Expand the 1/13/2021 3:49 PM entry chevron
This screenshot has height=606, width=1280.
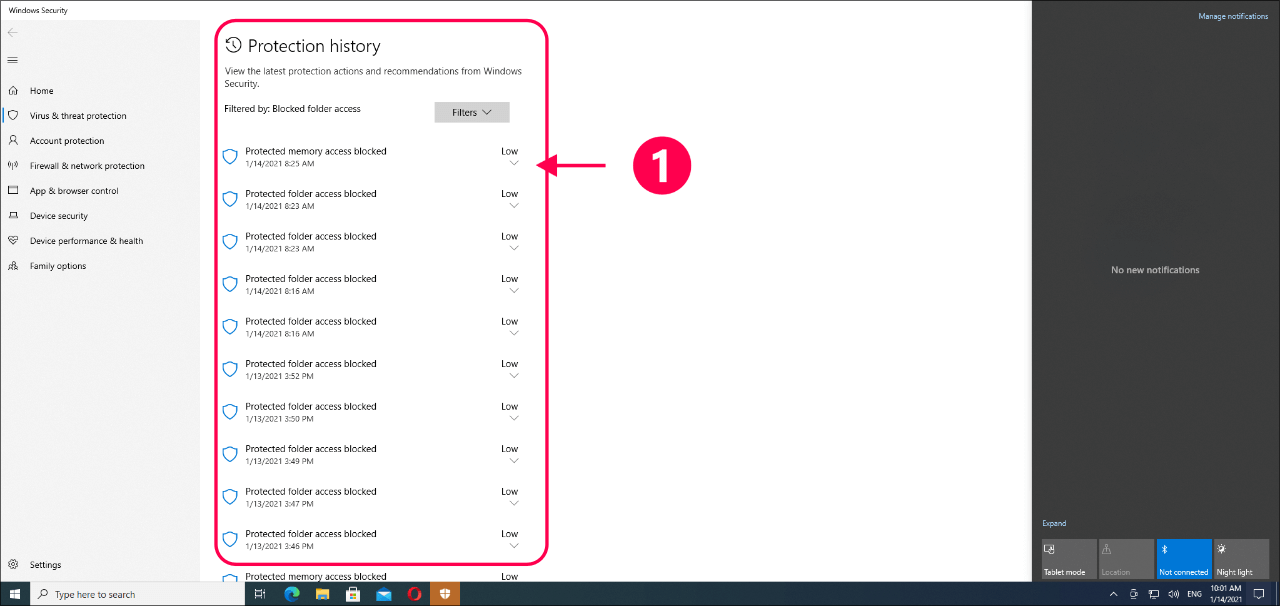(514, 461)
